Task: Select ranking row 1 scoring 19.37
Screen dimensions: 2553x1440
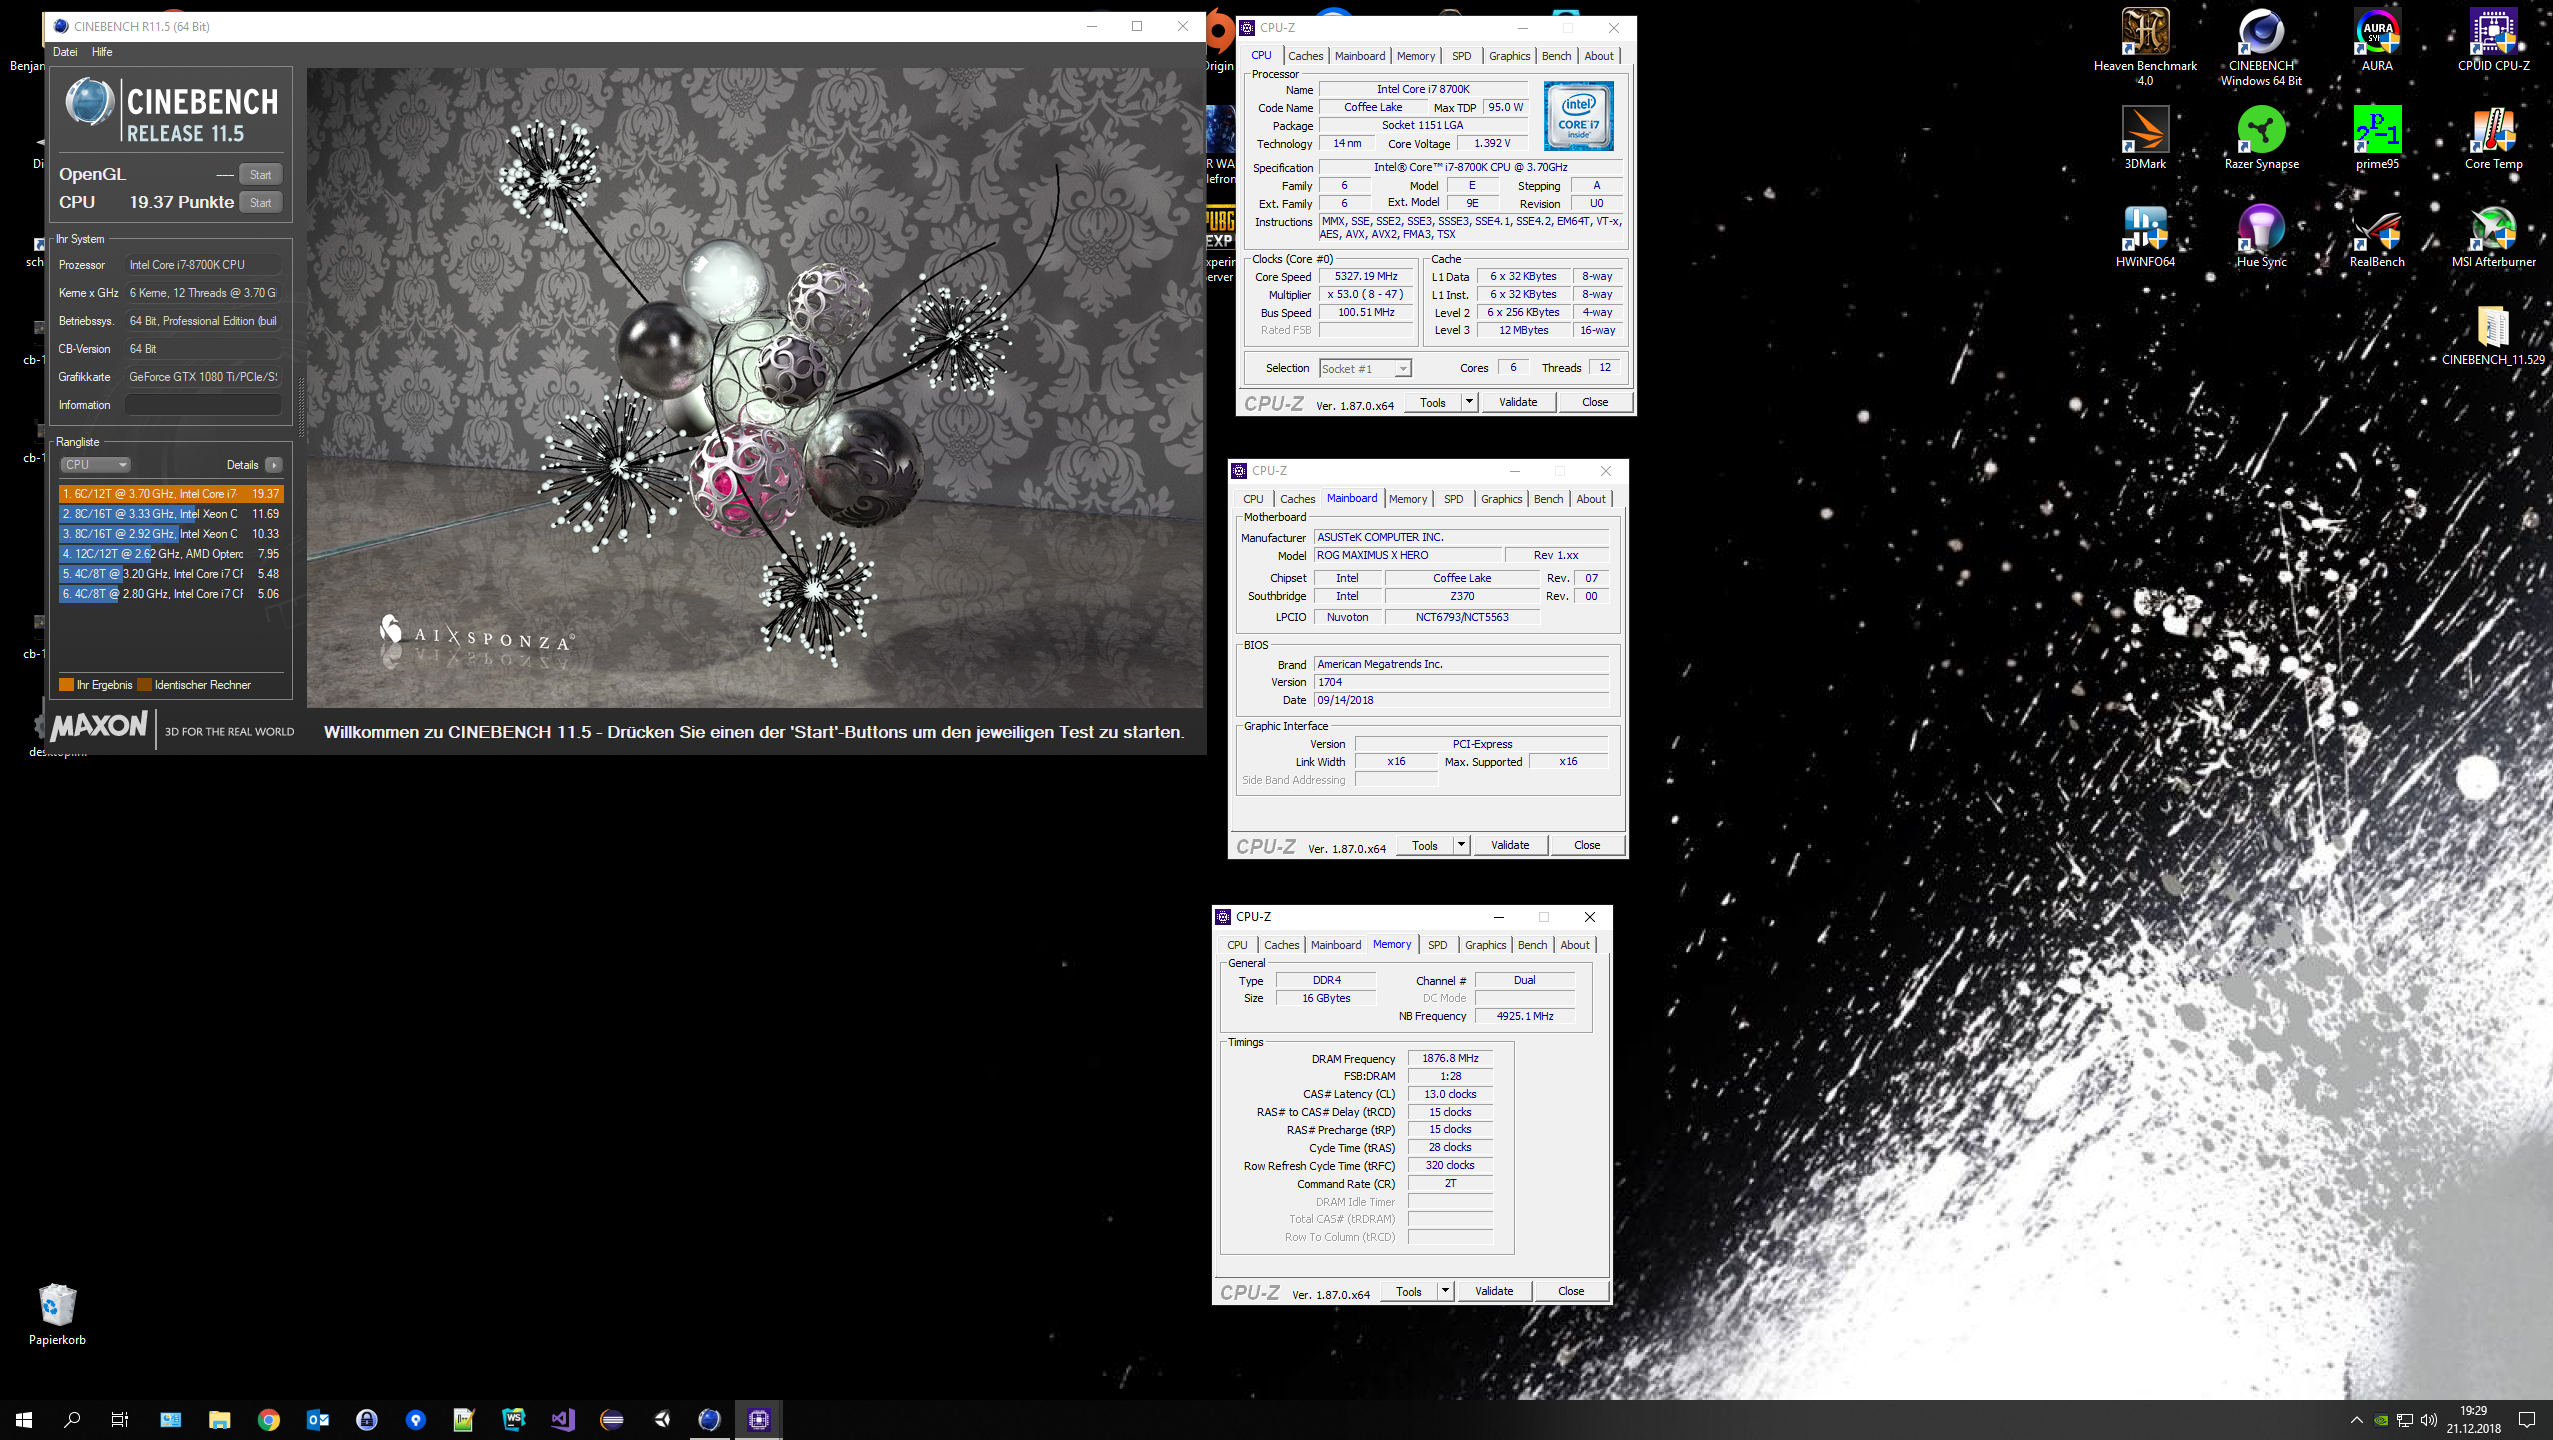Action: pyautogui.click(x=171, y=494)
